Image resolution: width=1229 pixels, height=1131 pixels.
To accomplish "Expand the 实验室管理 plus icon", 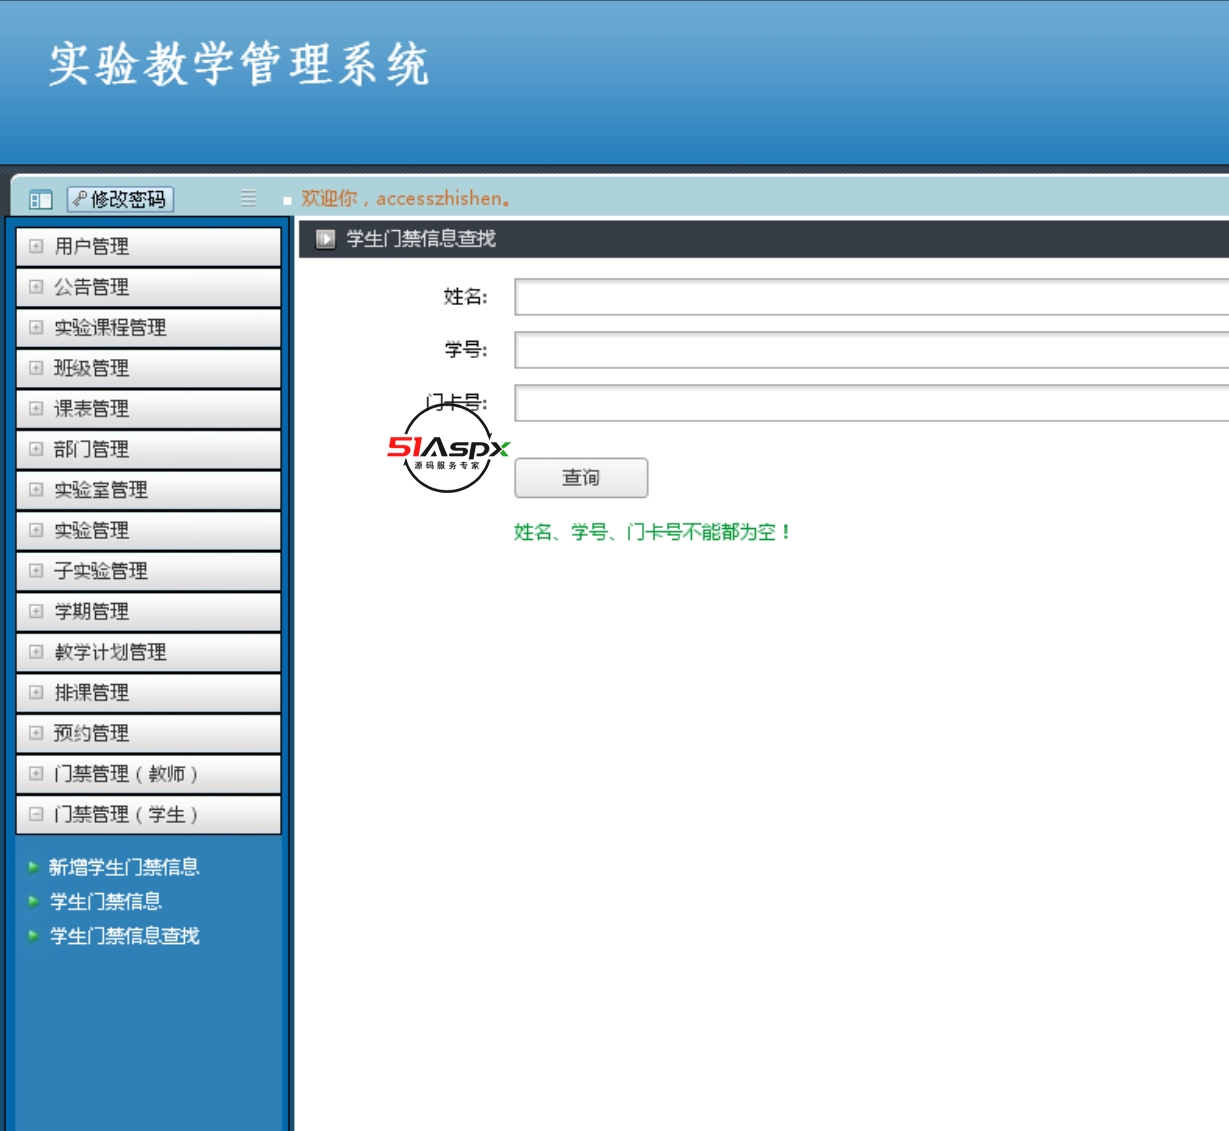I will point(36,490).
